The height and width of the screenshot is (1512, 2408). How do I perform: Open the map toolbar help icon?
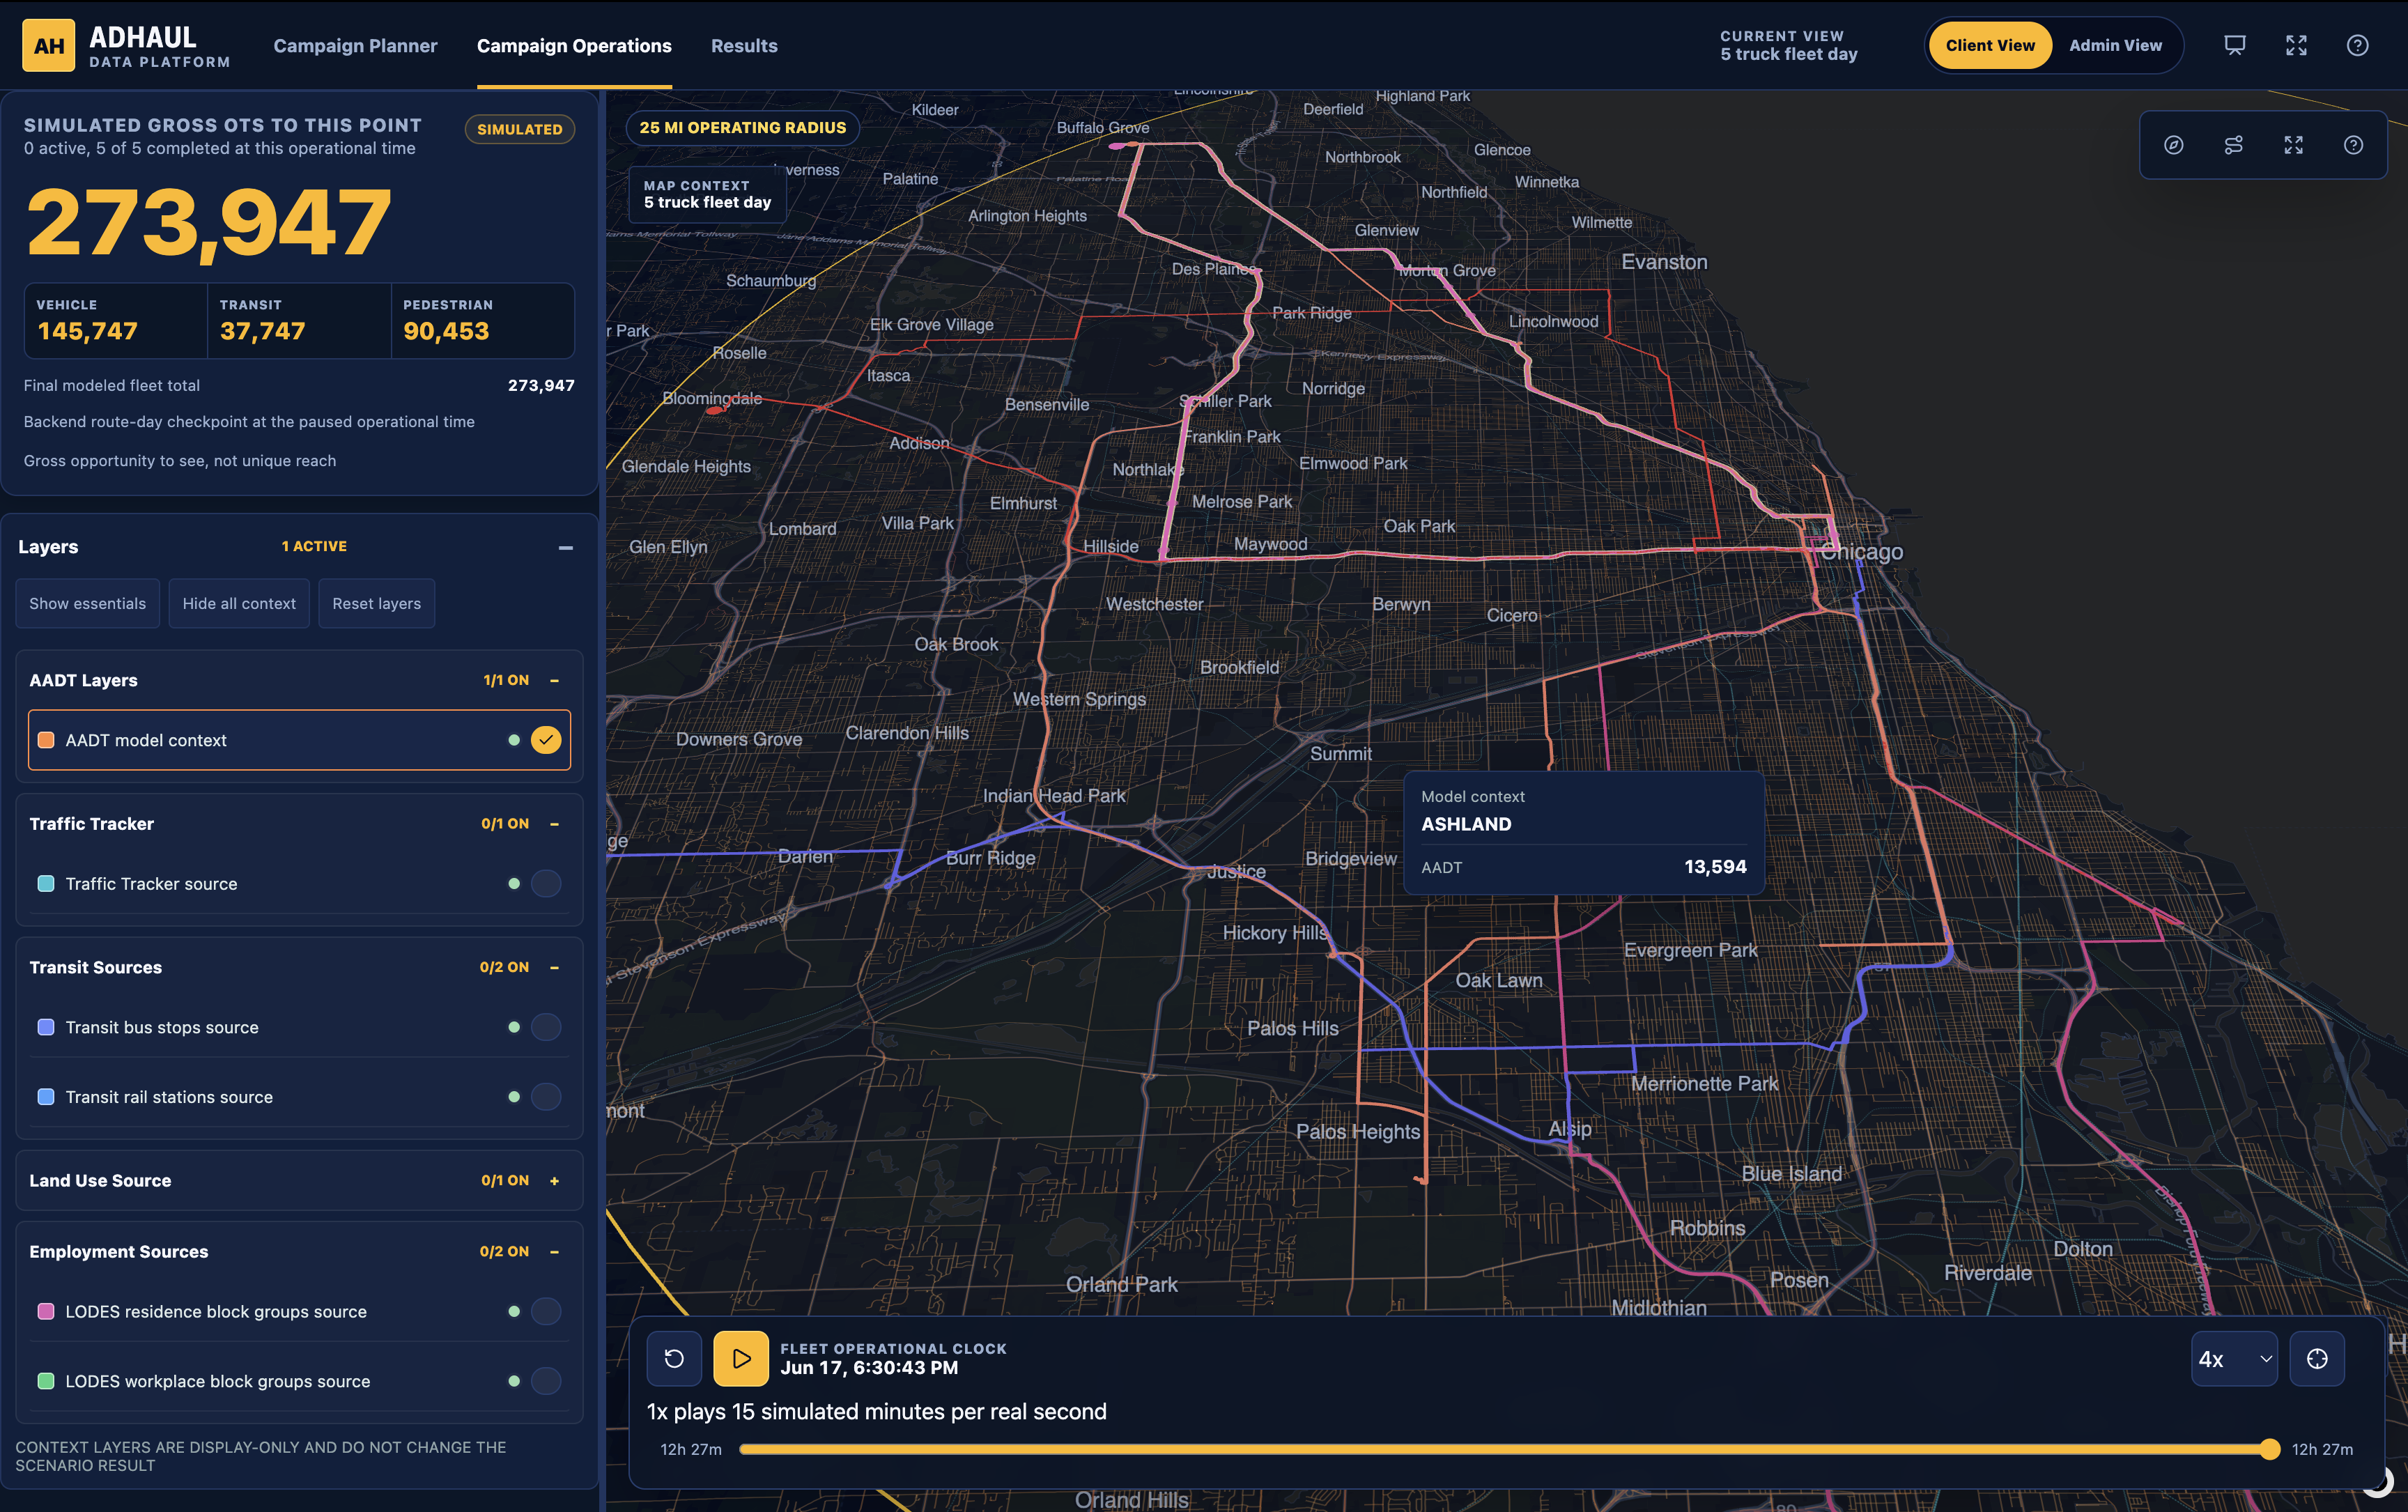pyautogui.click(x=2353, y=145)
